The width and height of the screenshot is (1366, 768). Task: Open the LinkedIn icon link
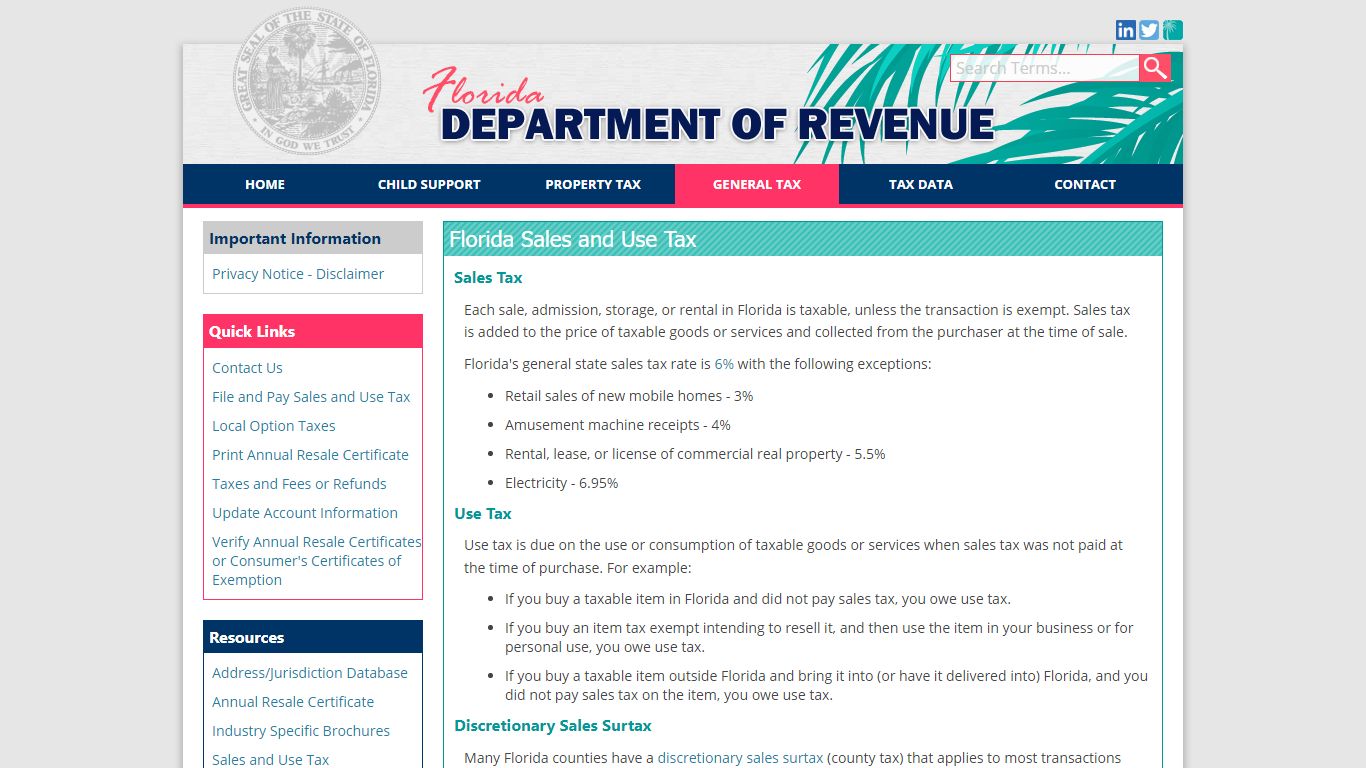[x=1126, y=30]
